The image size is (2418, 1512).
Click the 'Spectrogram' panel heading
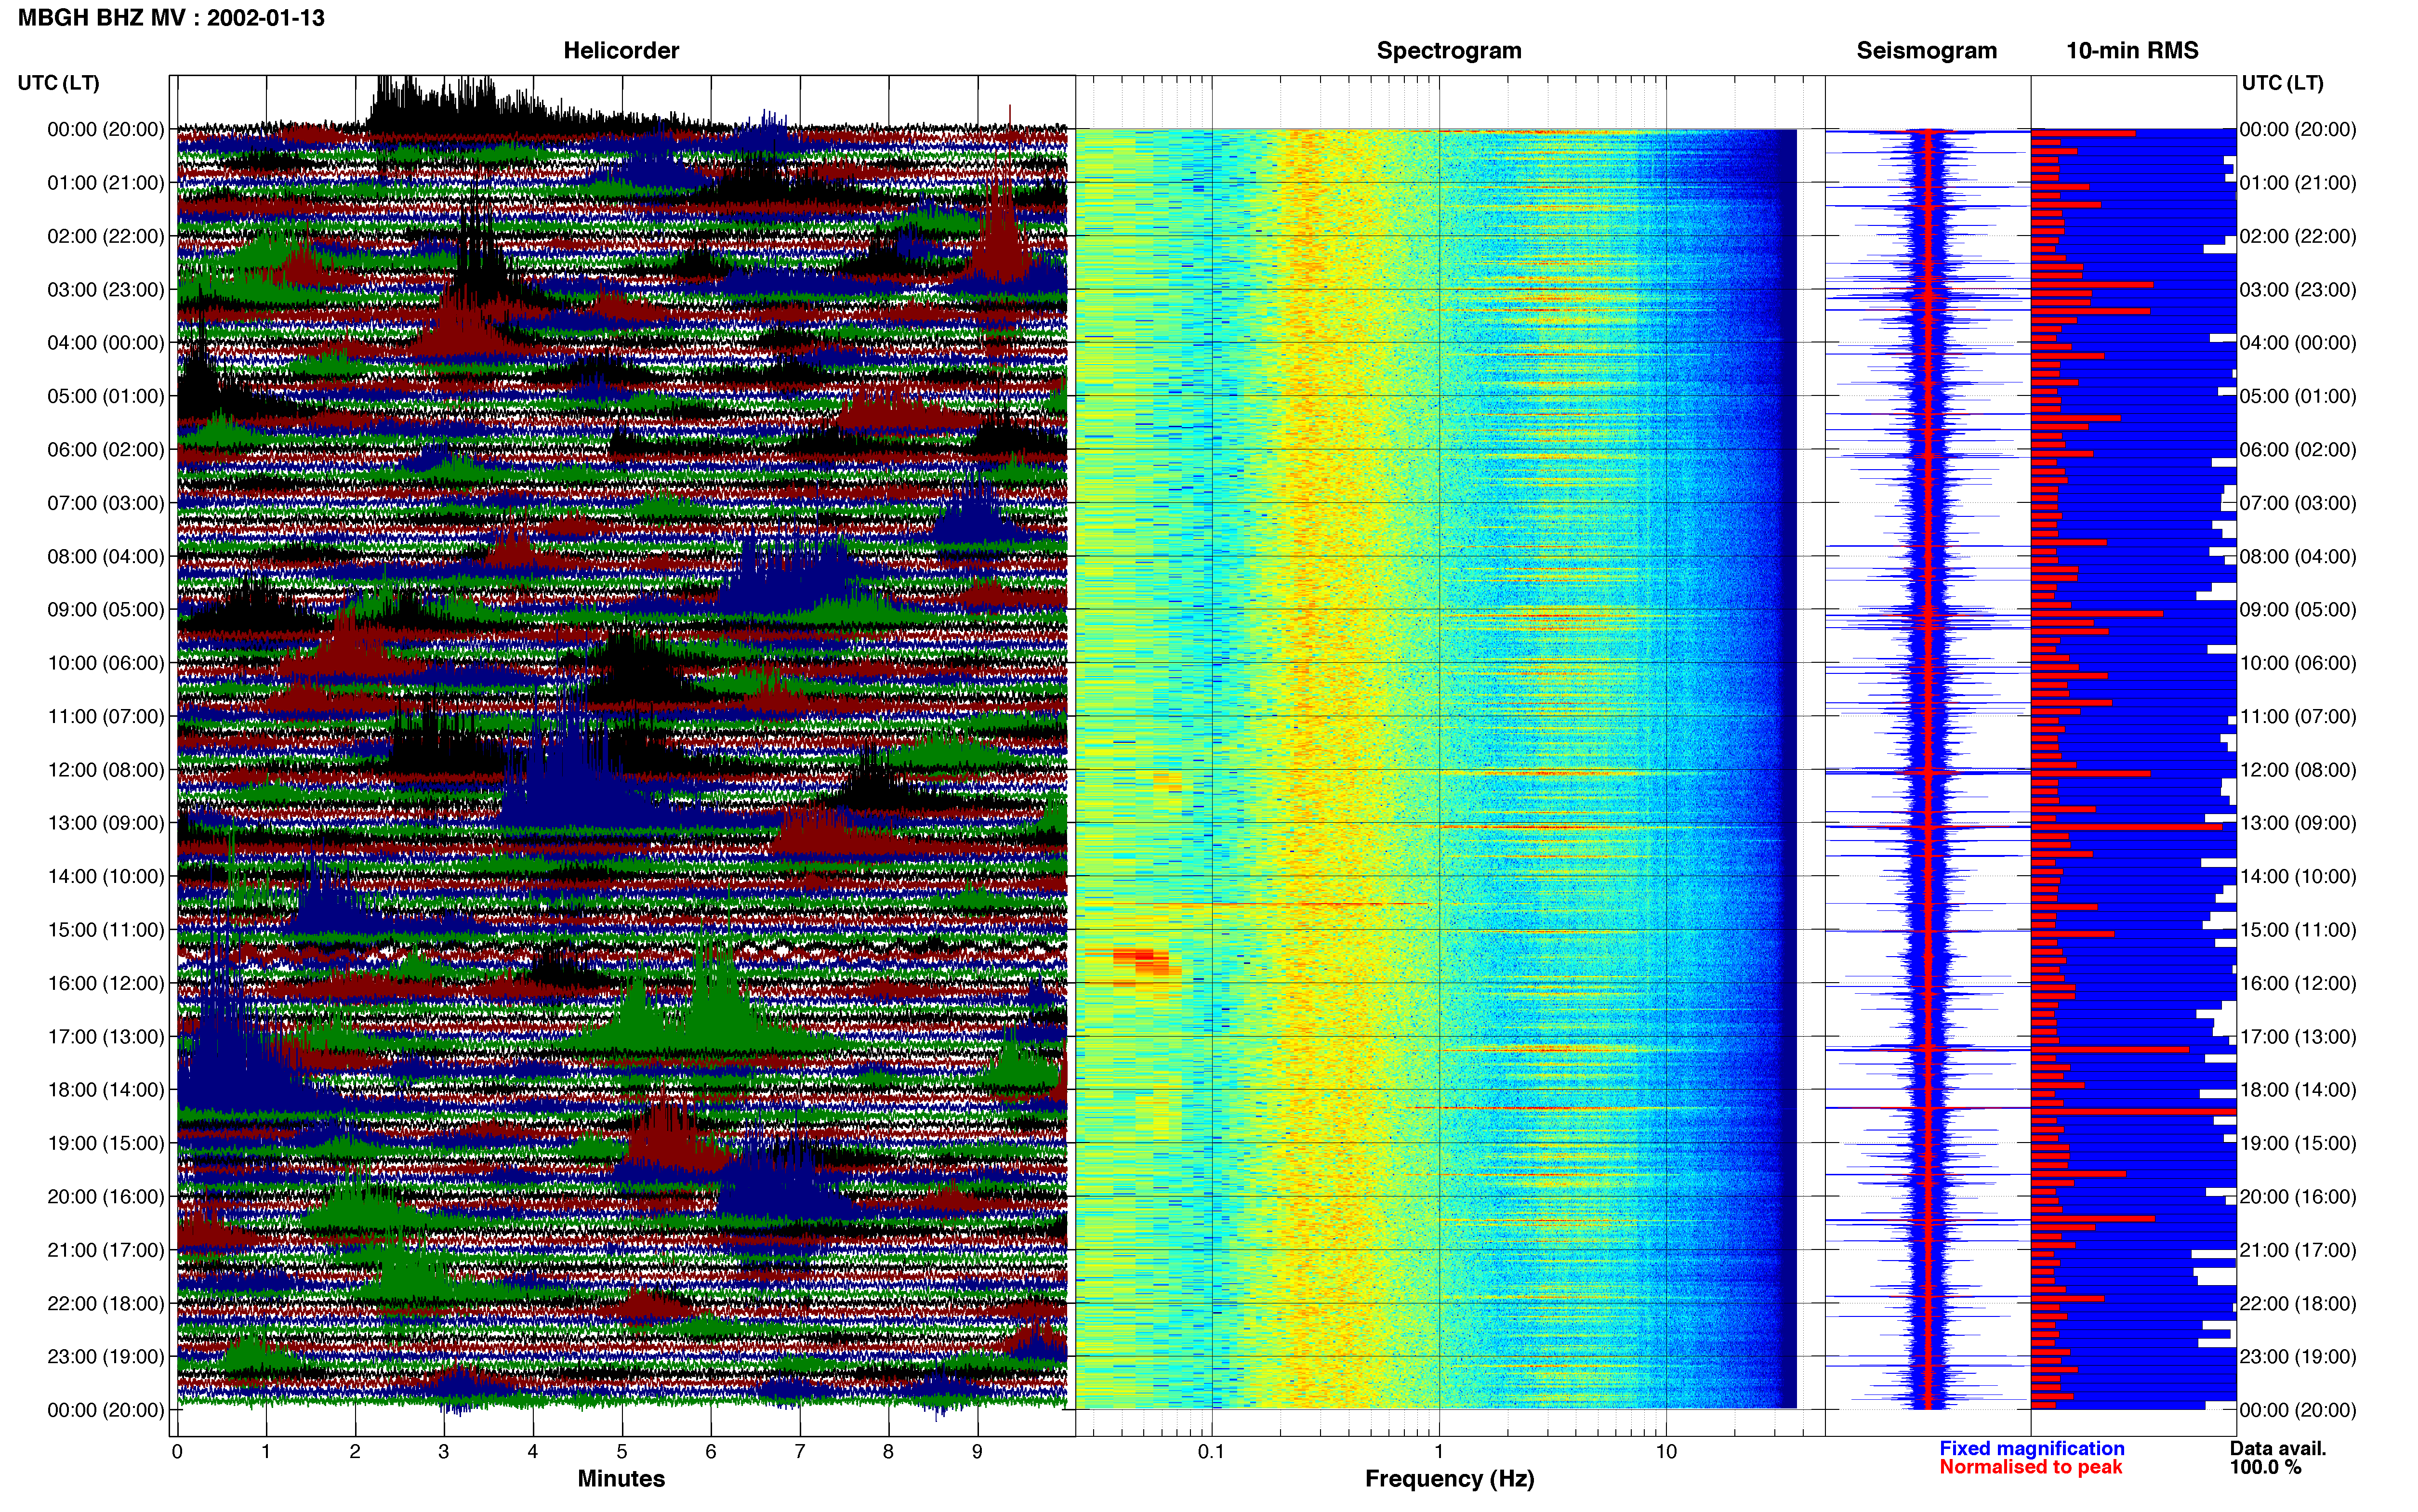click(1449, 51)
